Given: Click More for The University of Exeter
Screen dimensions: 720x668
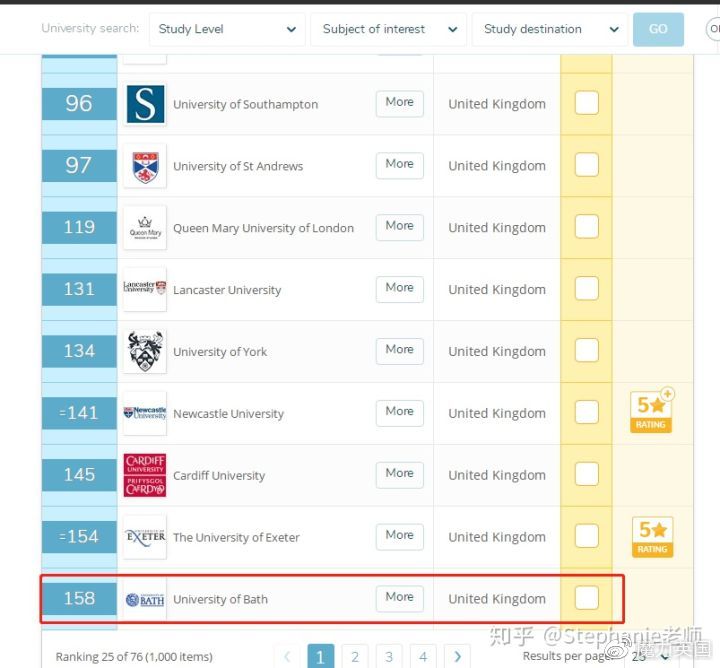Looking at the screenshot, I should 399,536.
